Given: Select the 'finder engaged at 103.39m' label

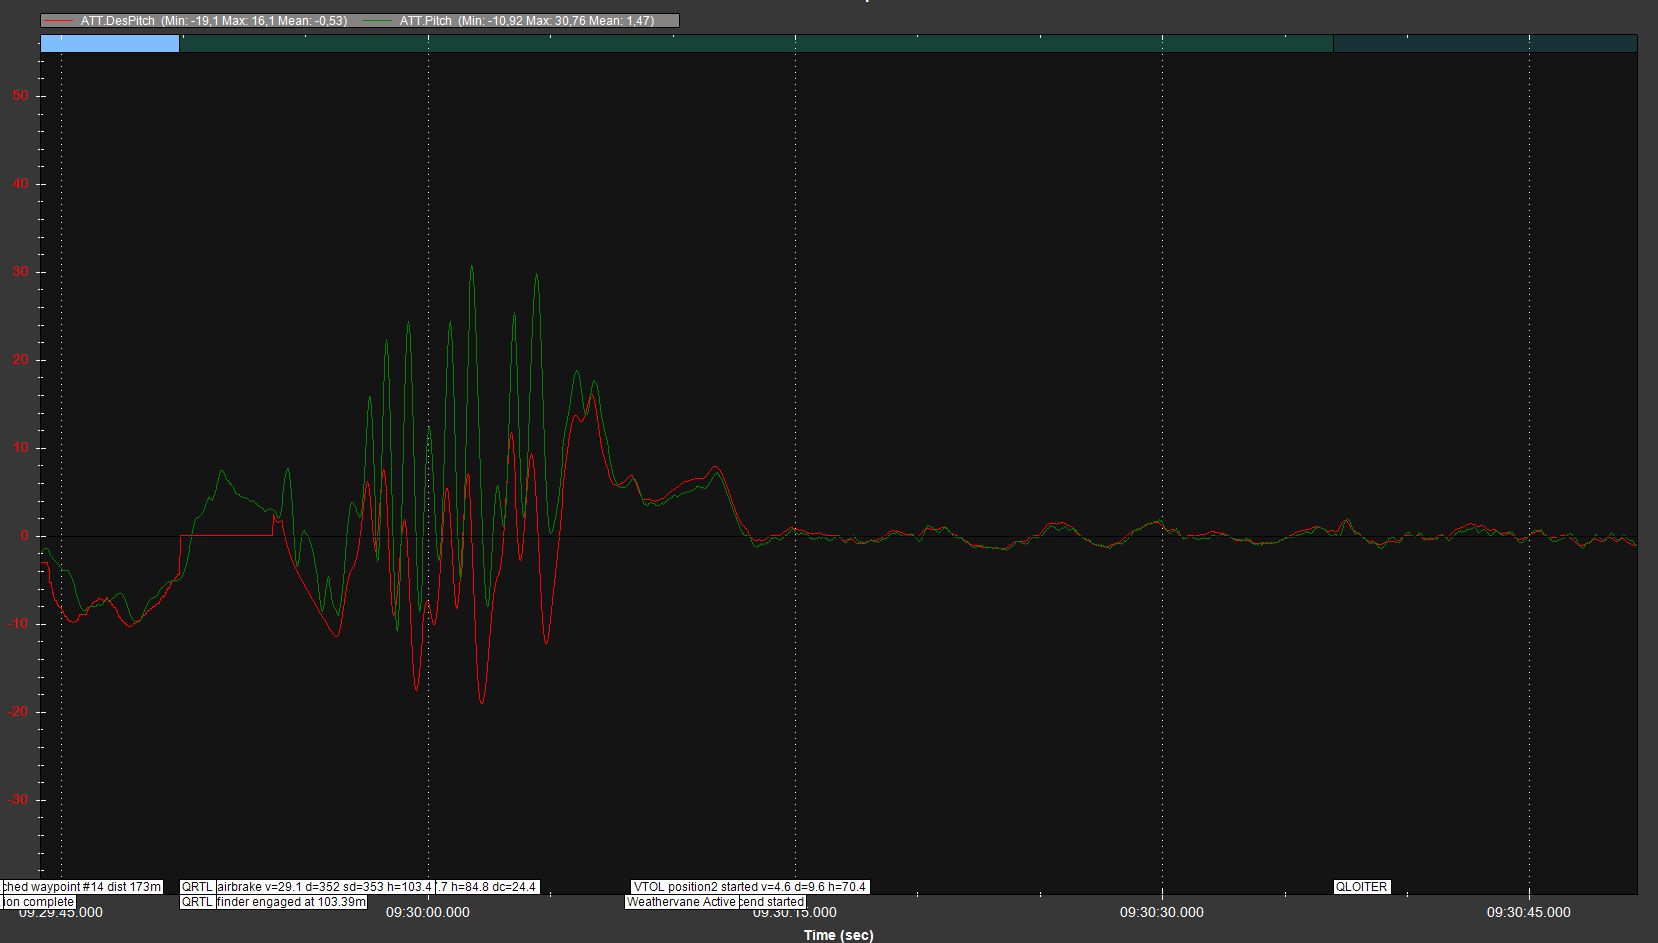Looking at the screenshot, I should [291, 902].
